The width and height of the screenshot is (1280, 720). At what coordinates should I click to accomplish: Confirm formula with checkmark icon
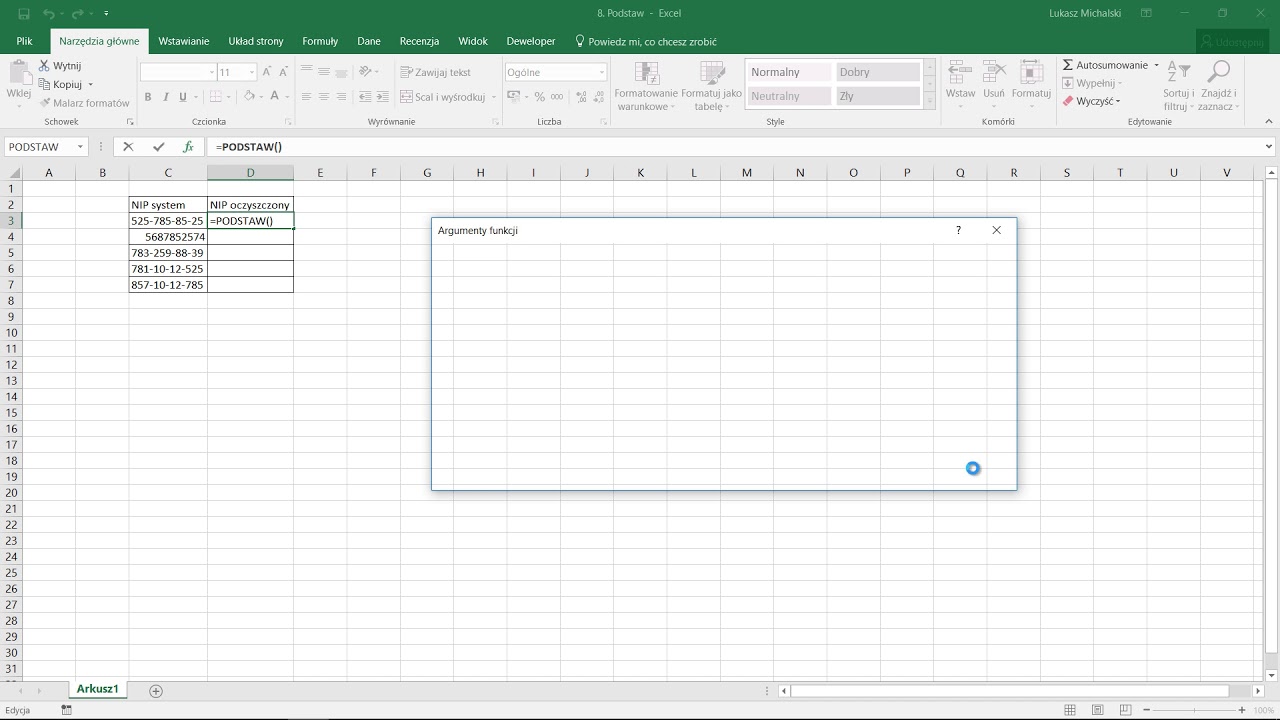click(x=158, y=147)
